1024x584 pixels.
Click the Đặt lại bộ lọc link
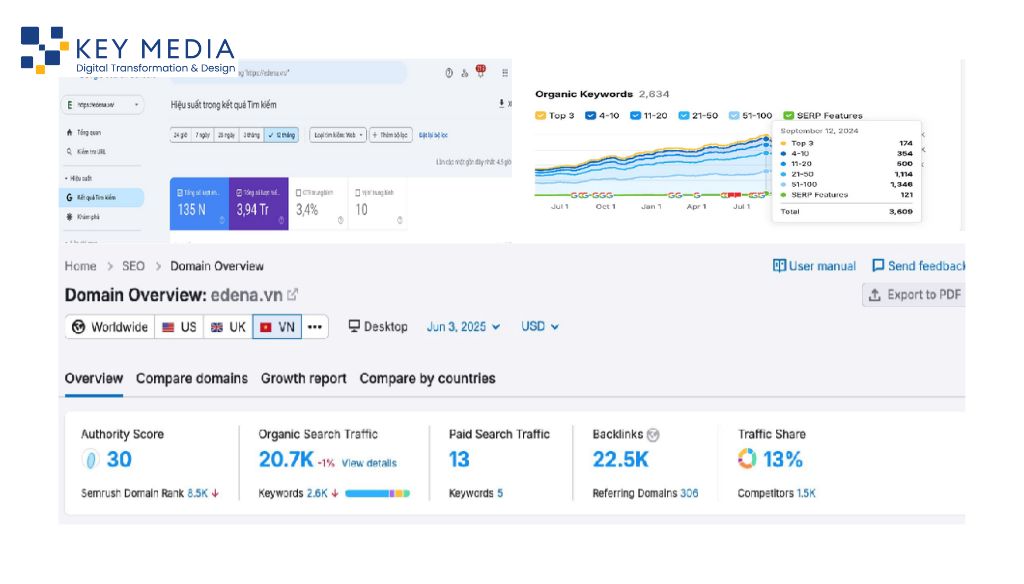(x=433, y=135)
